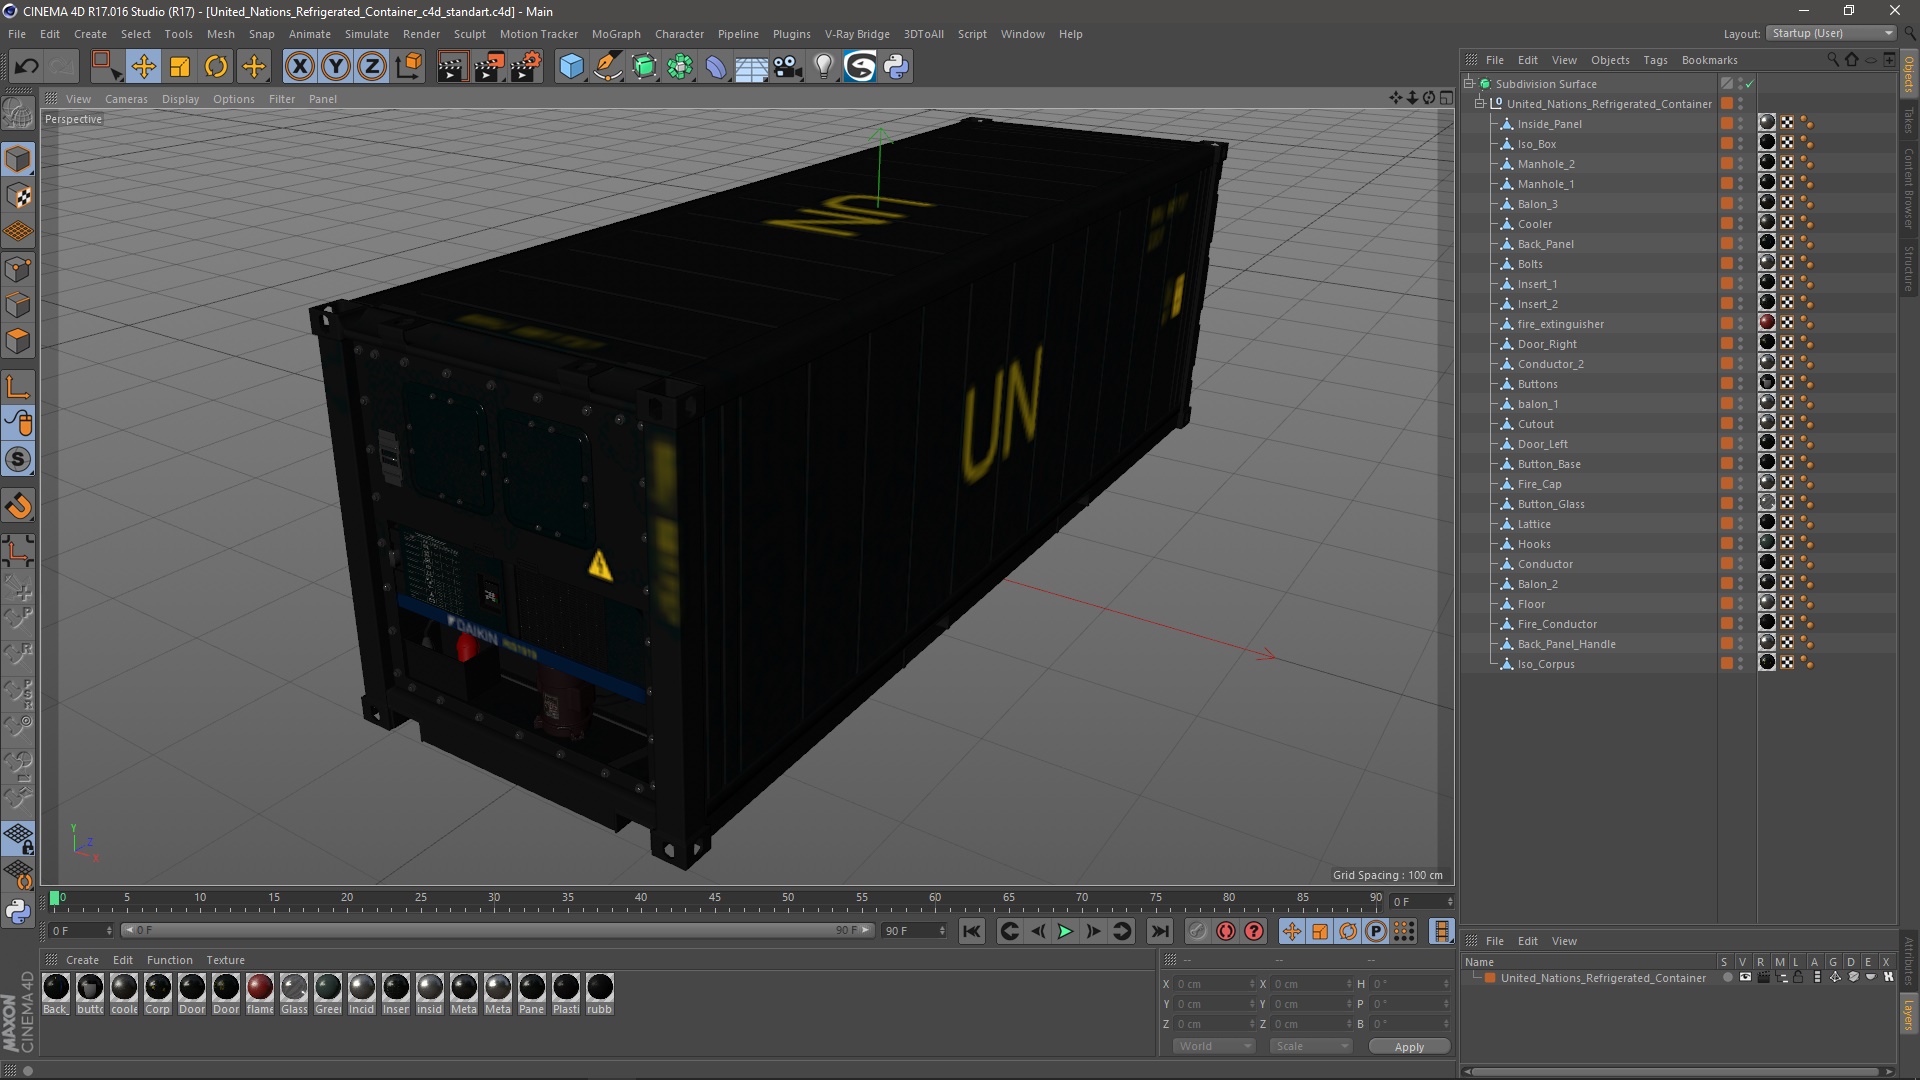Click the Live Selection tool
This screenshot has height=1080, width=1920.
click(106, 67)
